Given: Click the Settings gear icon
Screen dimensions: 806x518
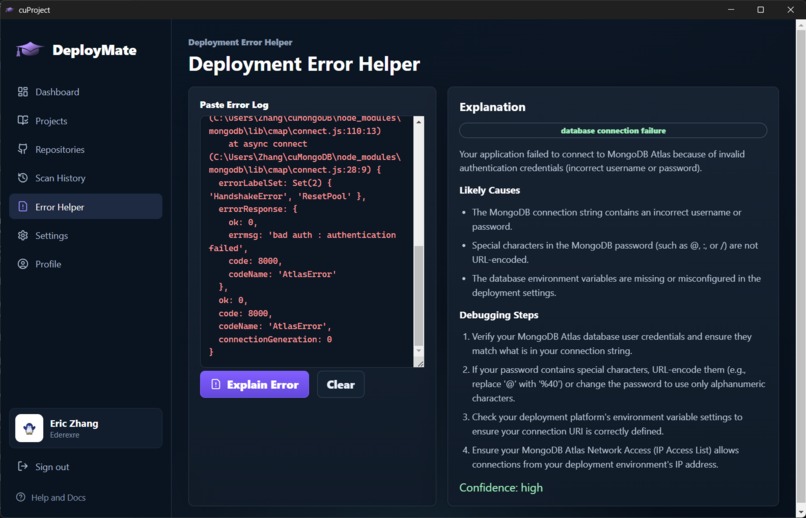Looking at the screenshot, I should pyautogui.click(x=23, y=235).
